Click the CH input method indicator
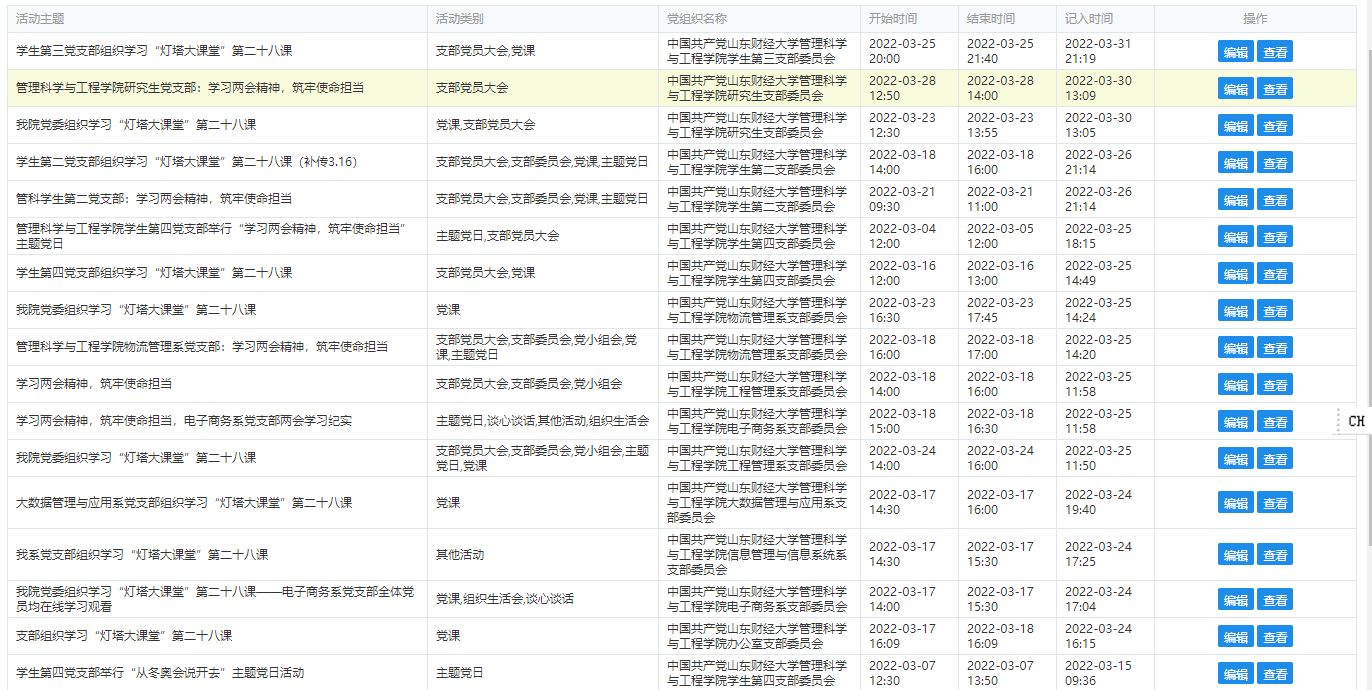The width and height of the screenshot is (1372, 690). point(1355,421)
